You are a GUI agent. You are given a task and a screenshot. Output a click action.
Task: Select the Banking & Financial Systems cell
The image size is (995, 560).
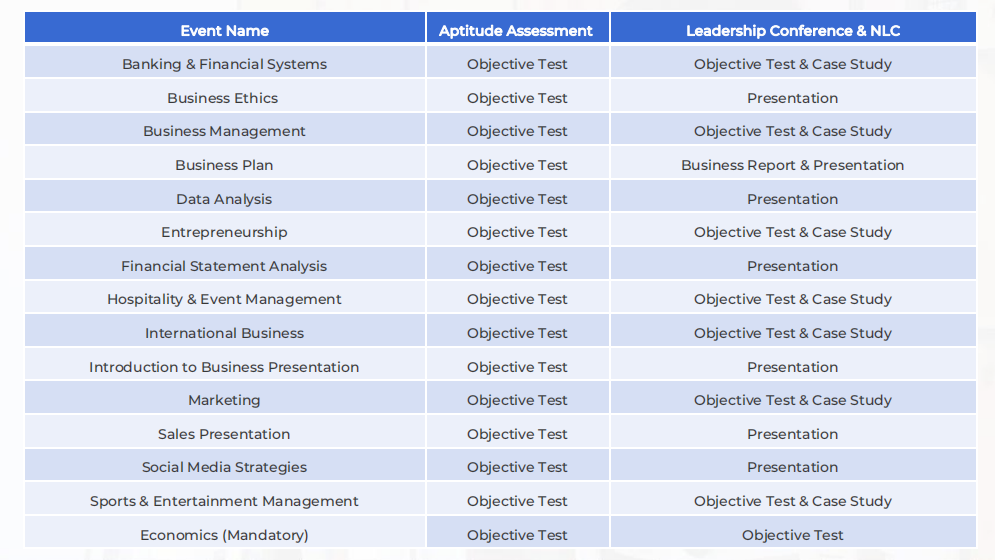225,64
